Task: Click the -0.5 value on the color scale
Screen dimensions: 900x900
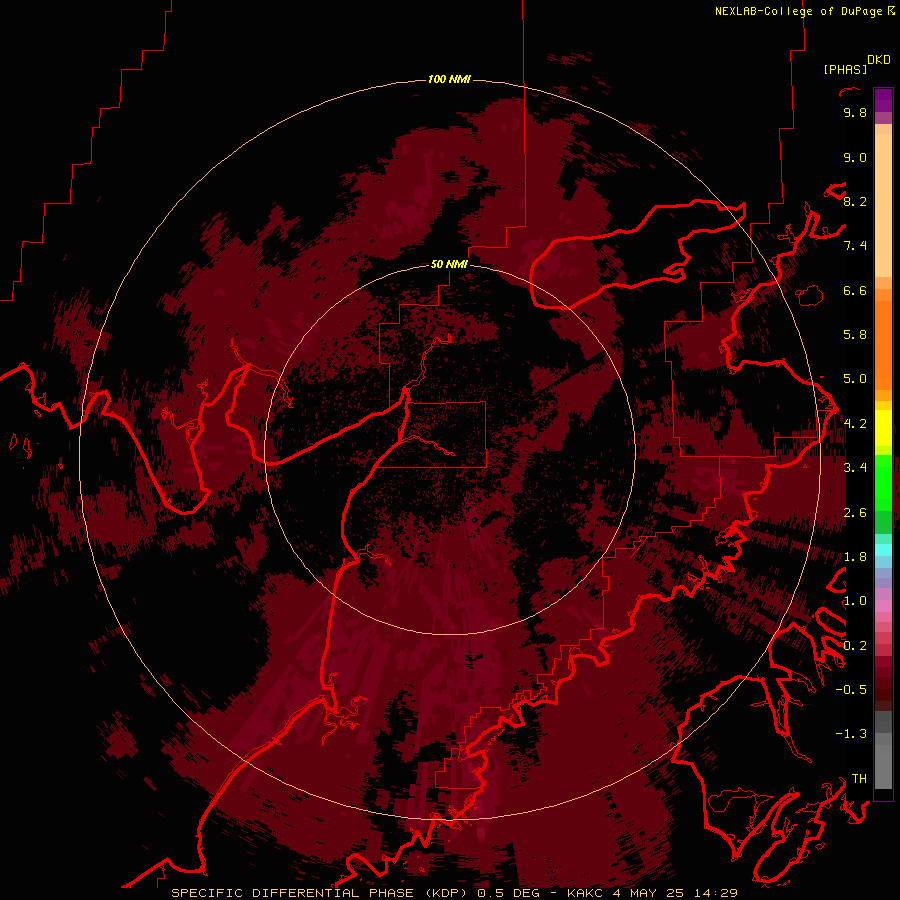Action: click(851, 690)
